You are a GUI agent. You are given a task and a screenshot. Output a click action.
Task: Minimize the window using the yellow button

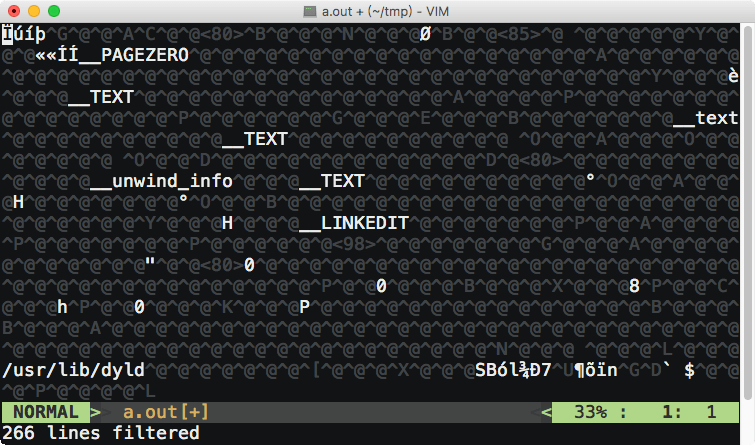33,10
